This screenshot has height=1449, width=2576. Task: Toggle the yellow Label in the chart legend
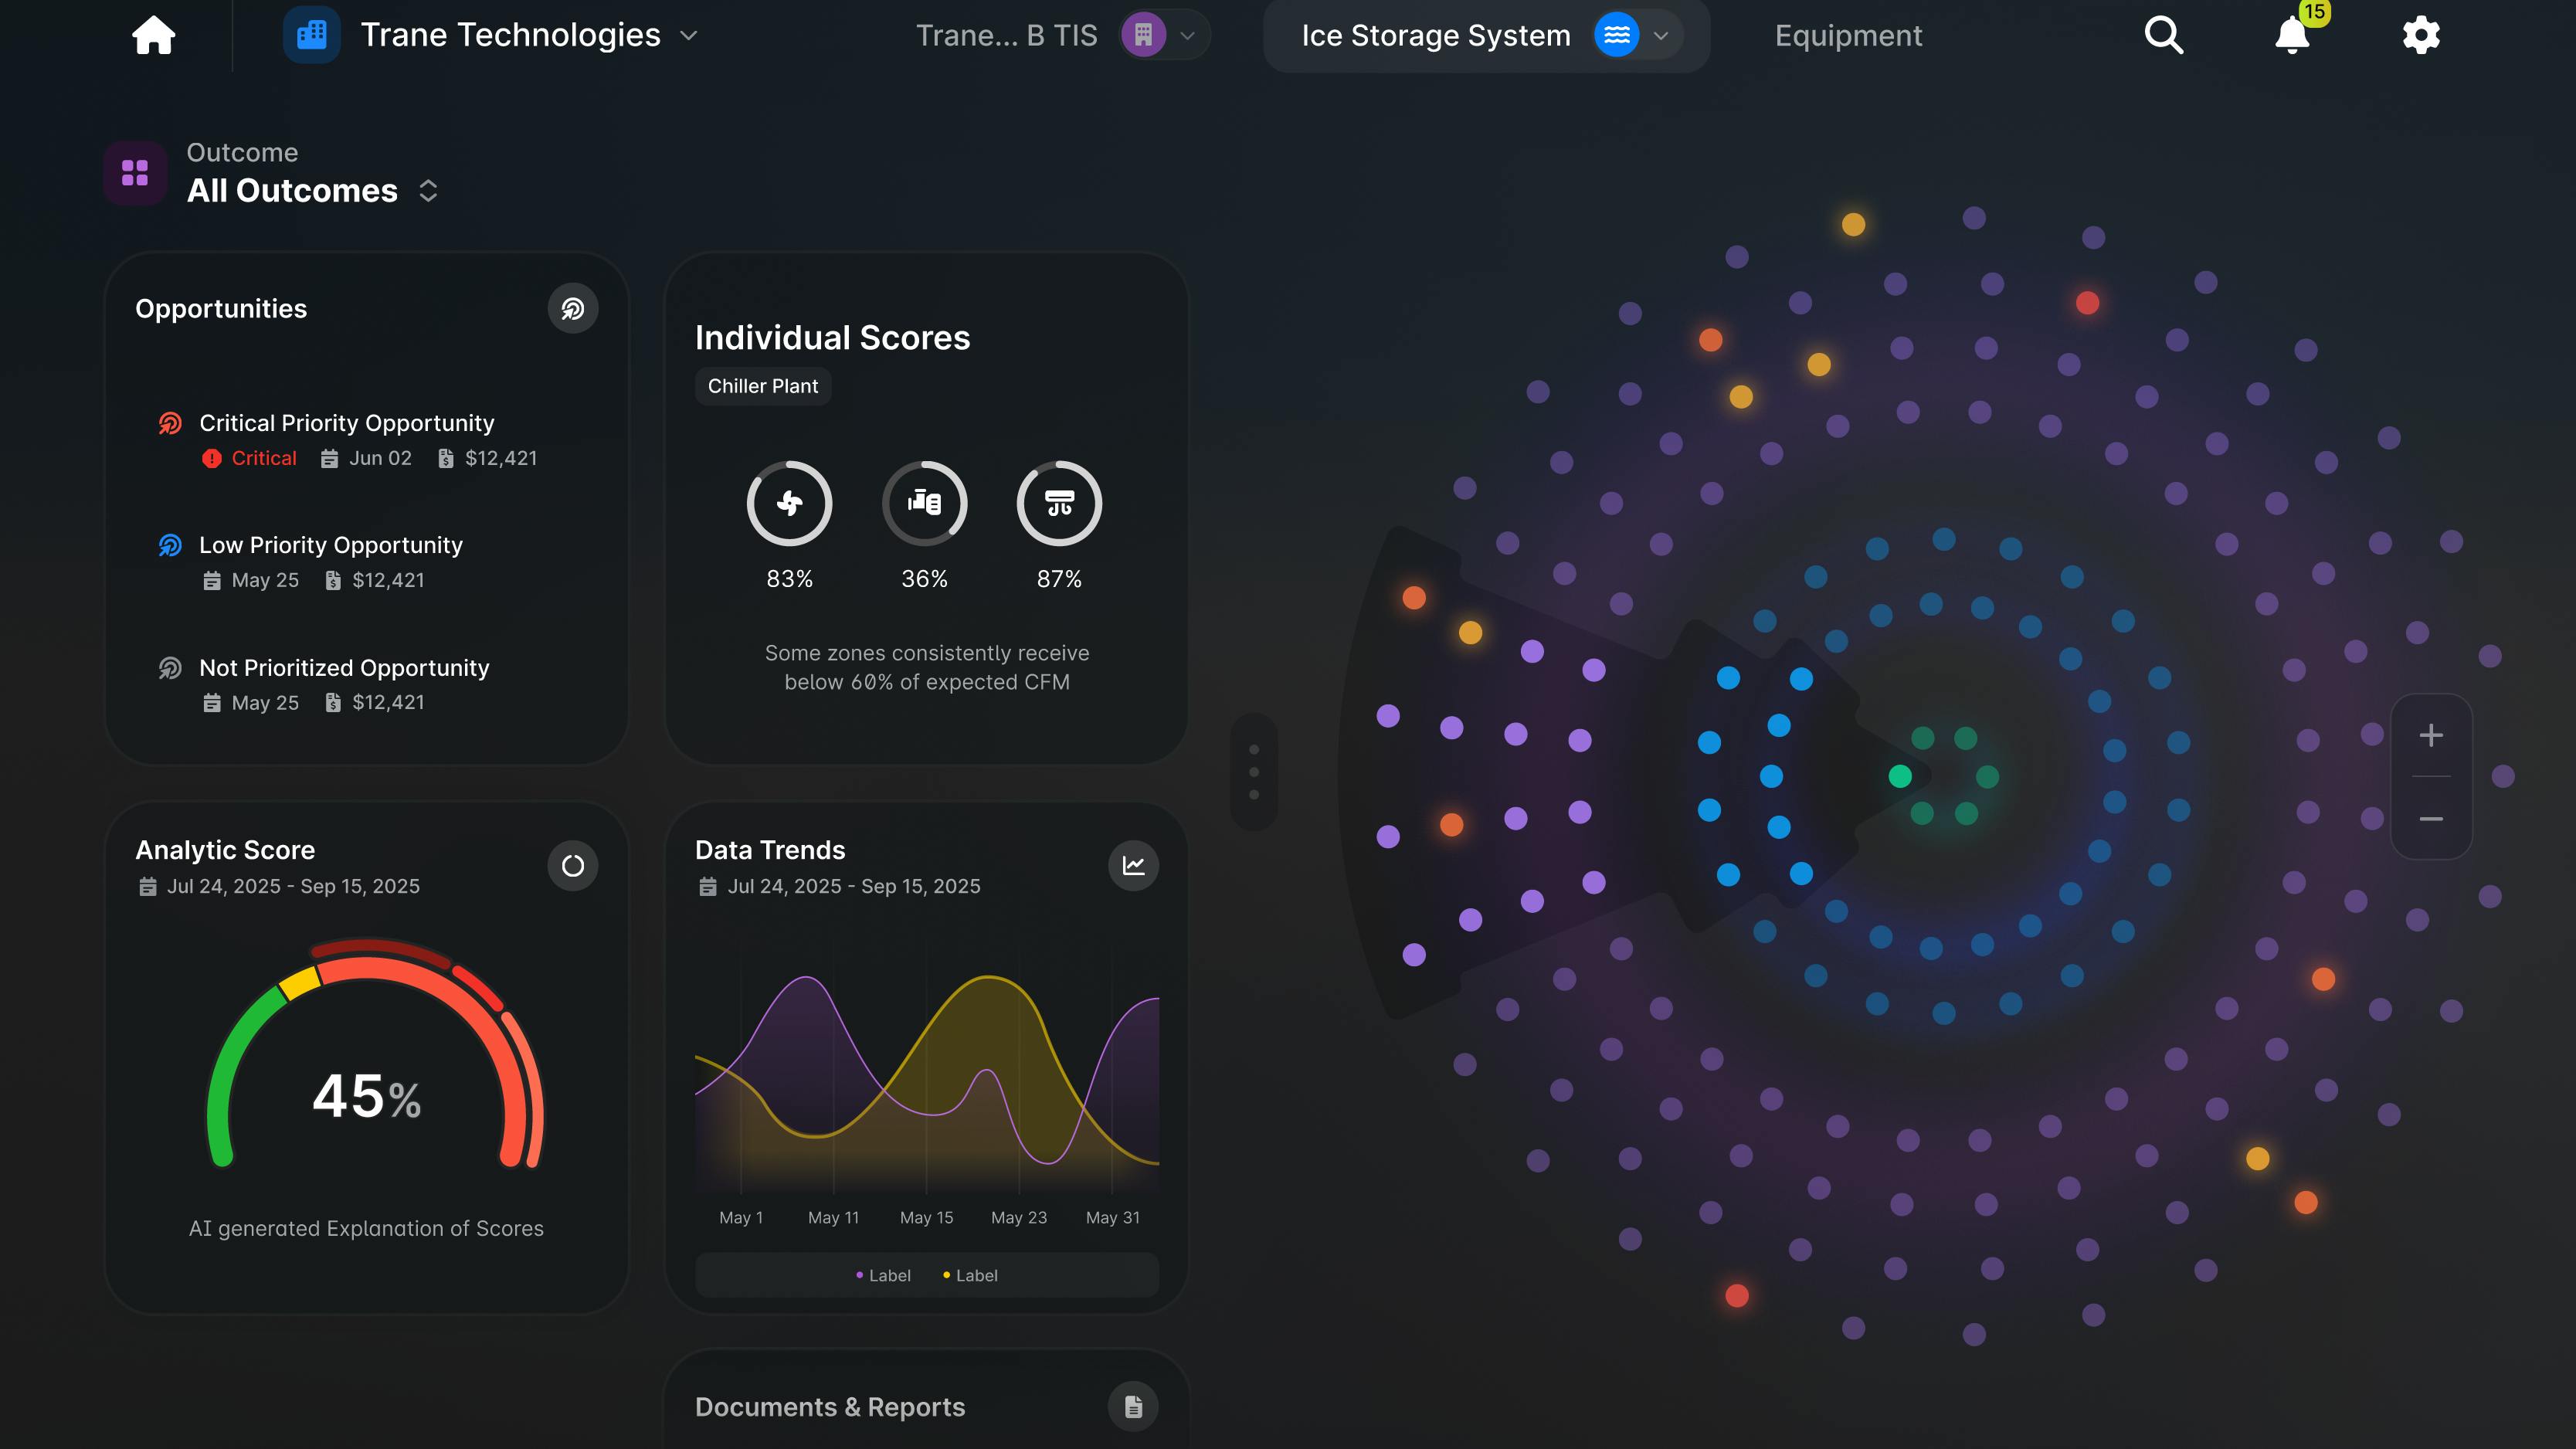[969, 1274]
